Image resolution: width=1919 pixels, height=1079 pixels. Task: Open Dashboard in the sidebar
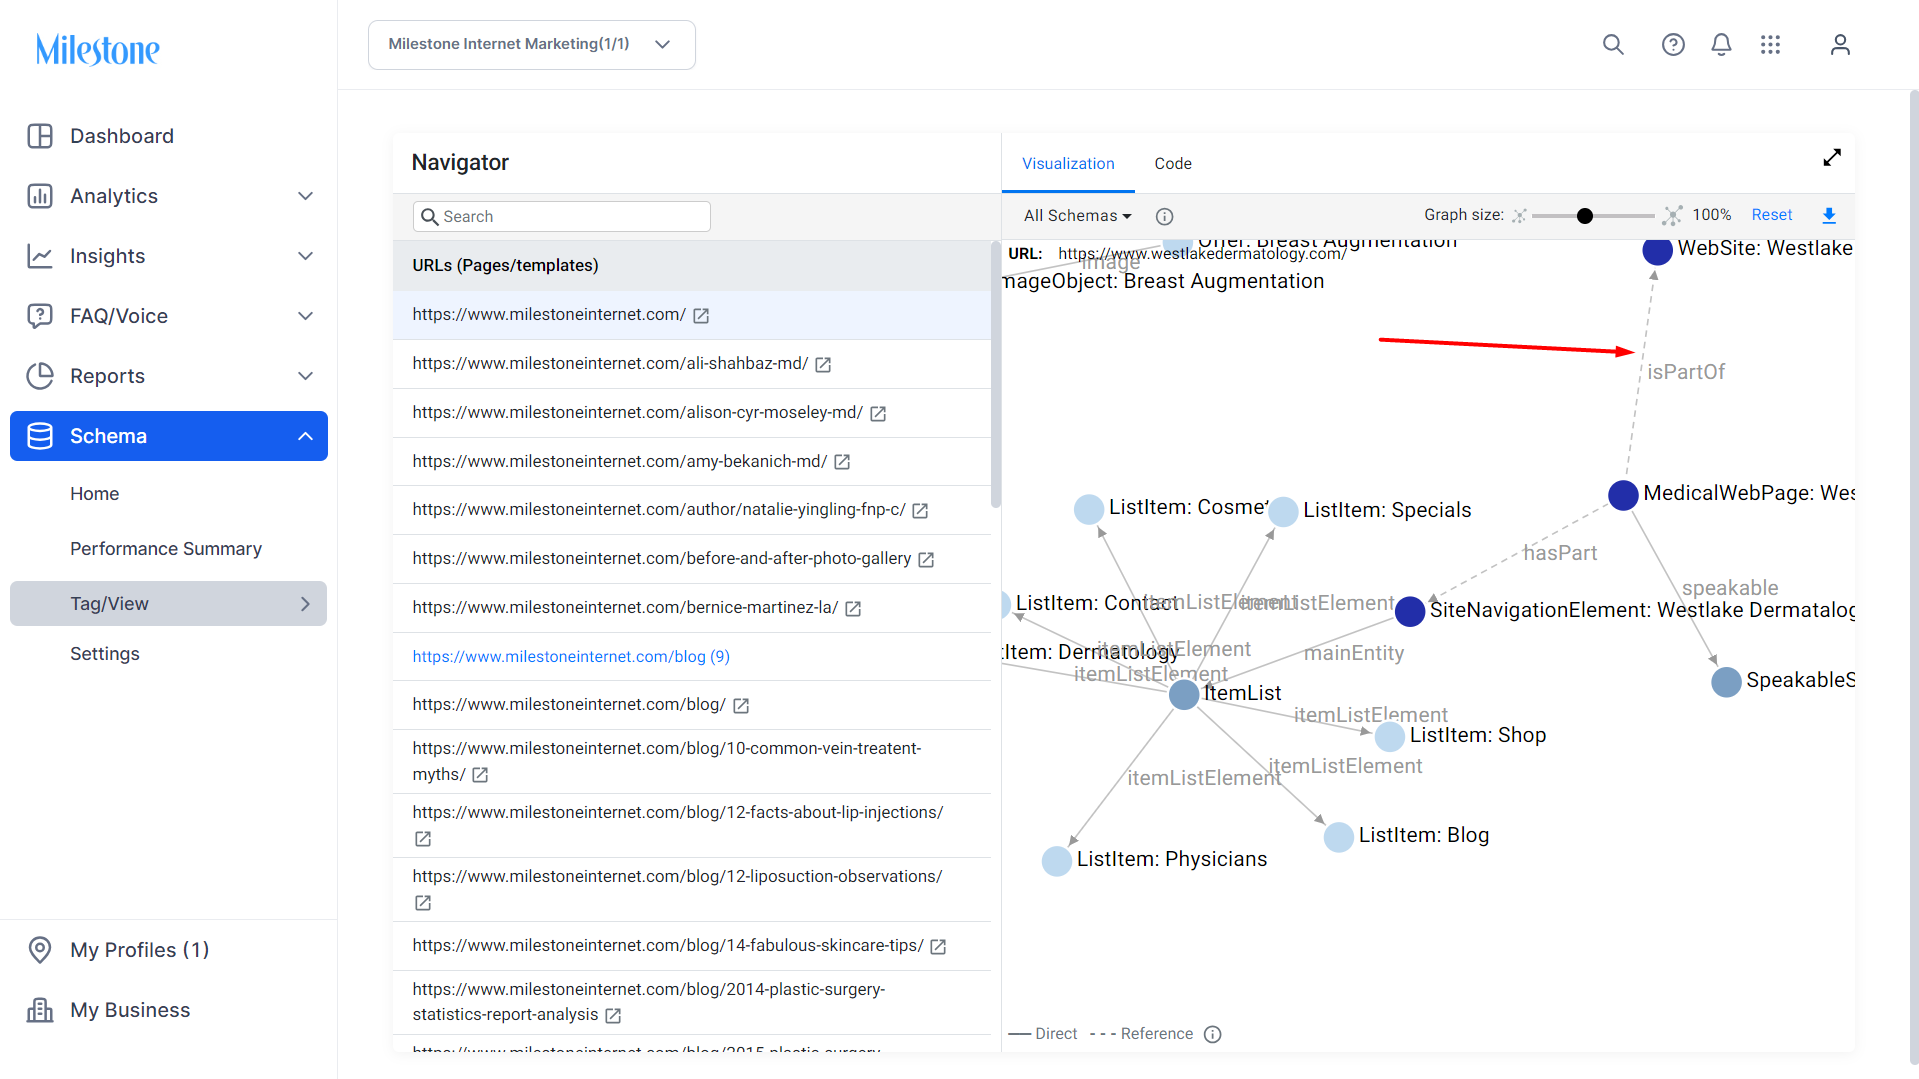[x=122, y=136]
